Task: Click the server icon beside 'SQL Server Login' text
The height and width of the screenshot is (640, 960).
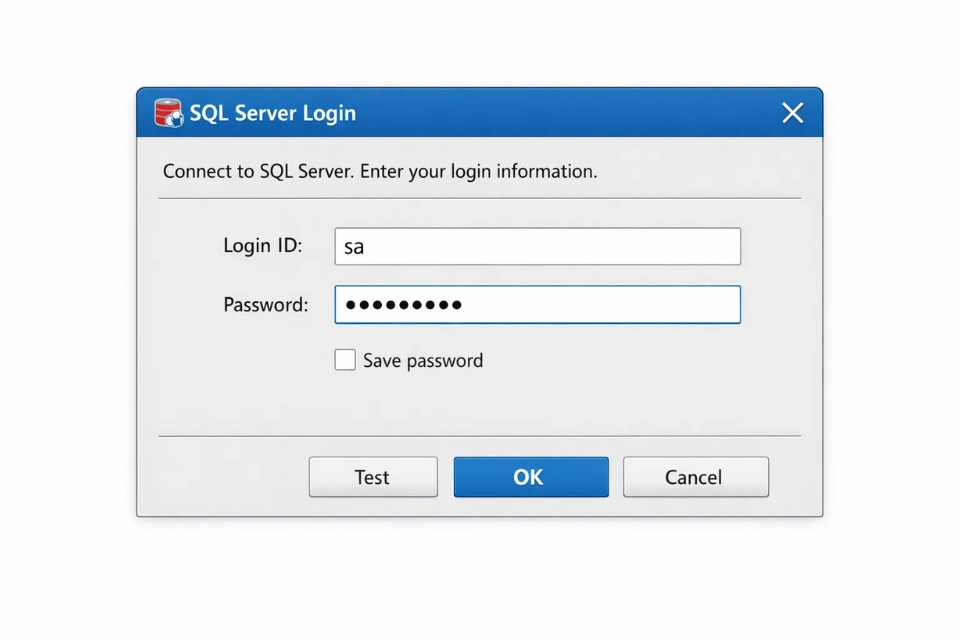Action: click(166, 112)
